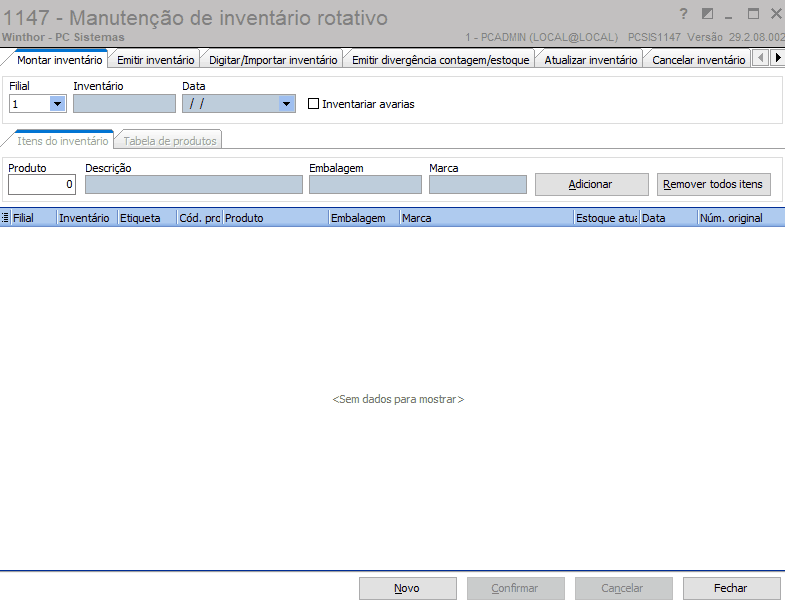The height and width of the screenshot is (602, 785).
Task: Select the Atualizar inventário tab
Action: pyautogui.click(x=591, y=60)
